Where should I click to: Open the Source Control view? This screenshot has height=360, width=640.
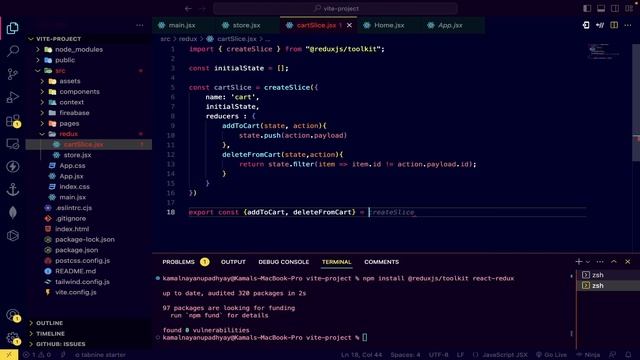13,74
